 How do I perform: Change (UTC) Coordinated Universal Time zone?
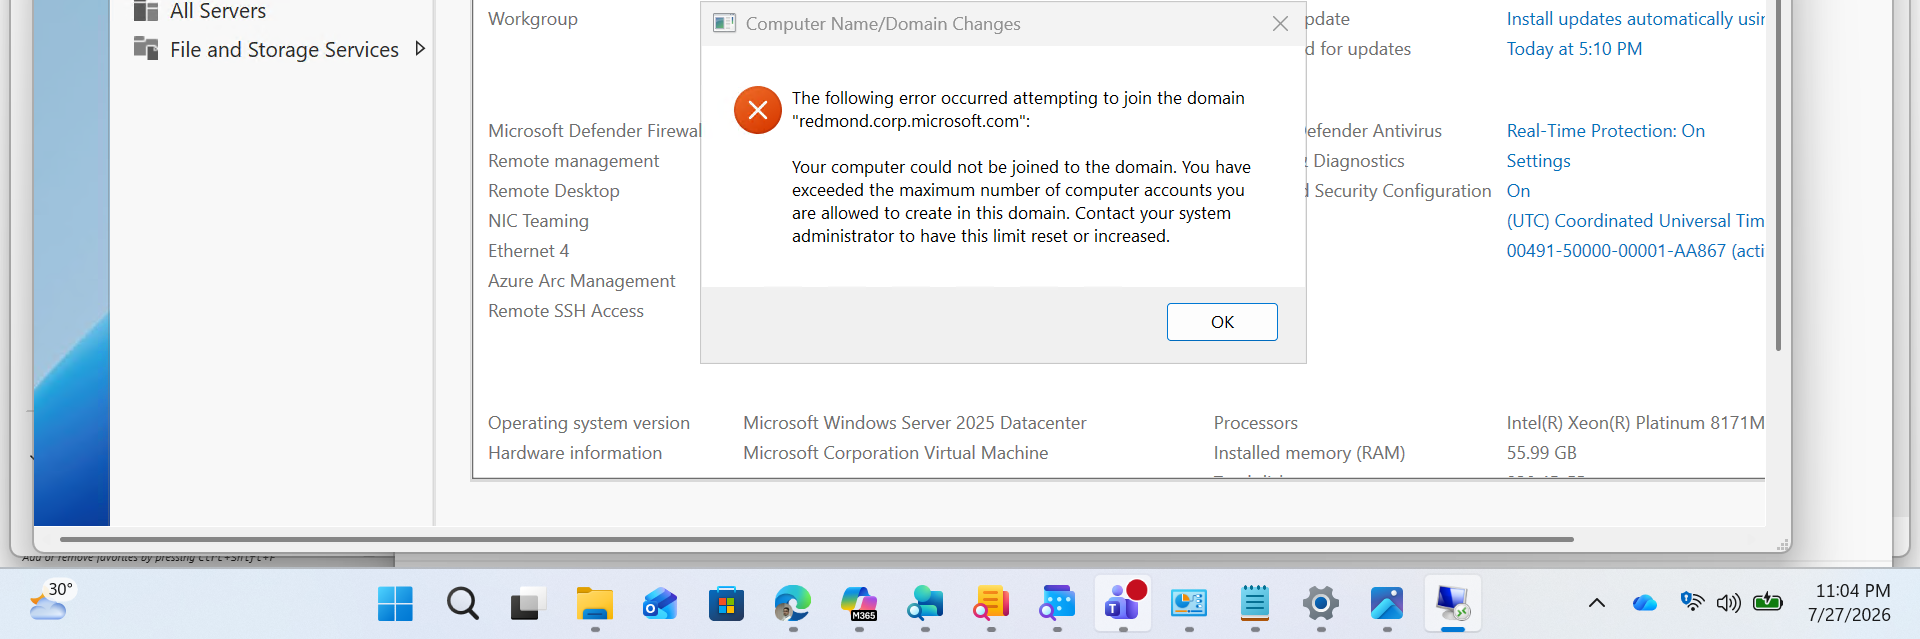[1635, 221]
